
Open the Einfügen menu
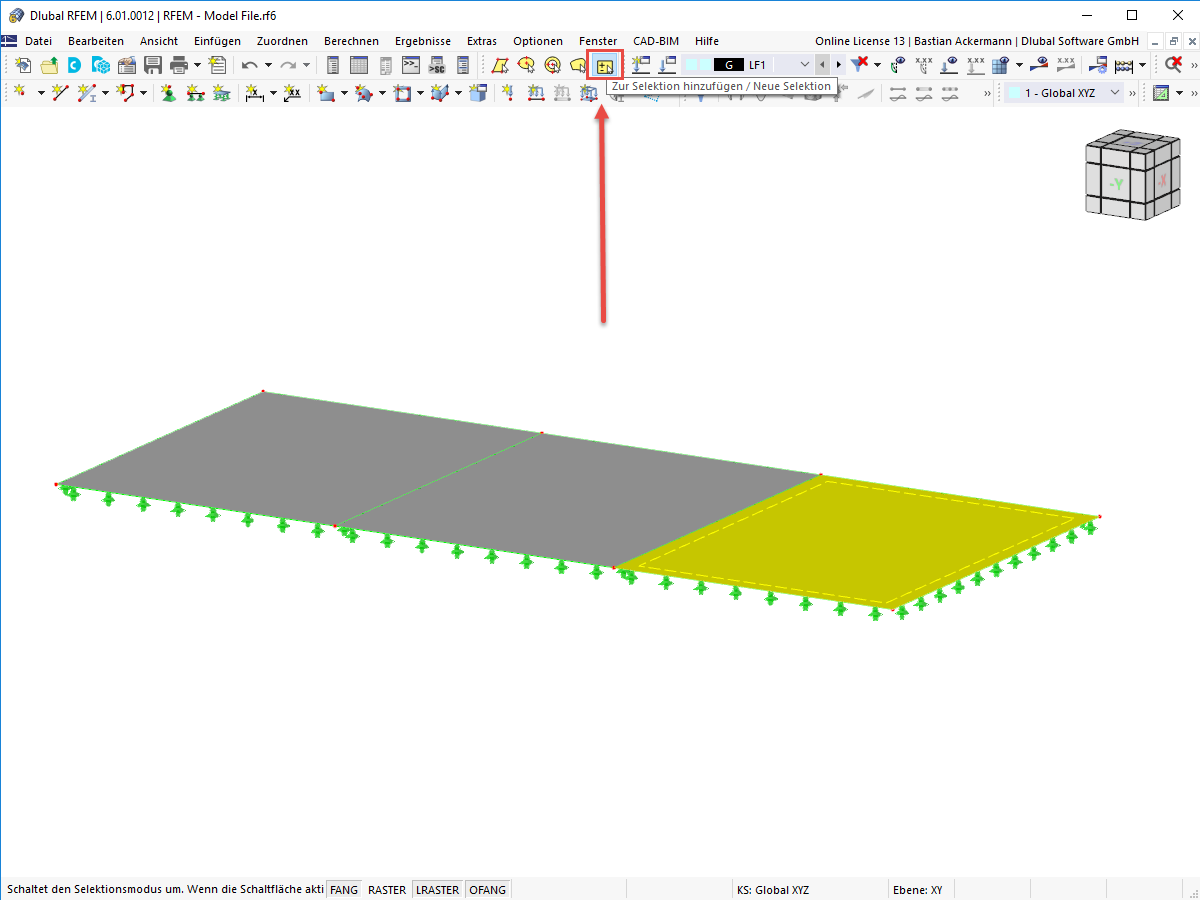[217, 41]
